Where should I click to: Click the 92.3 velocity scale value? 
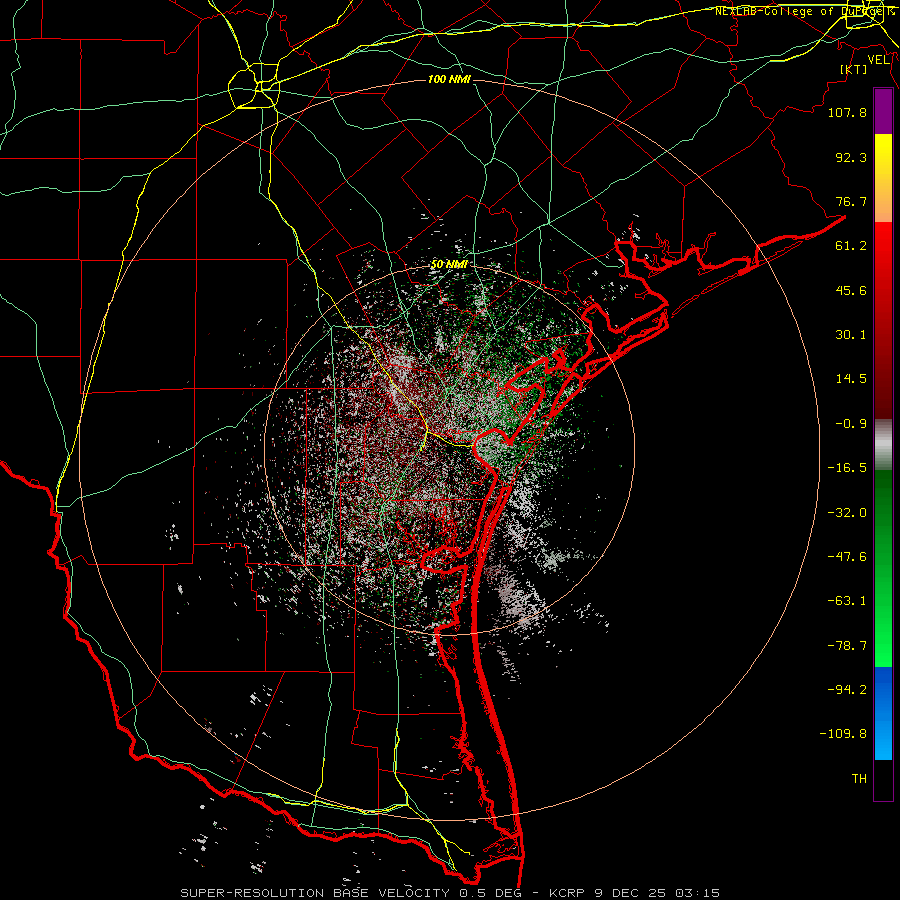click(851, 157)
